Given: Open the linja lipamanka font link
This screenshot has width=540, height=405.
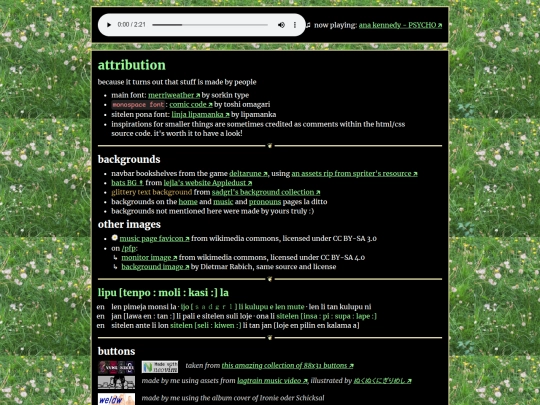Looking at the screenshot, I should pyautogui.click(x=200, y=114).
